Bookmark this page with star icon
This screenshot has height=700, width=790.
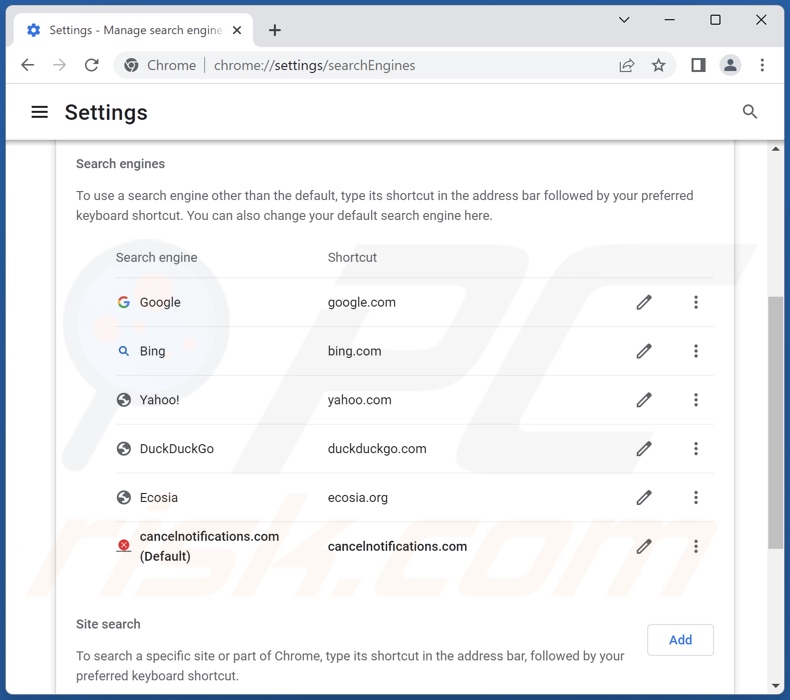(x=658, y=65)
